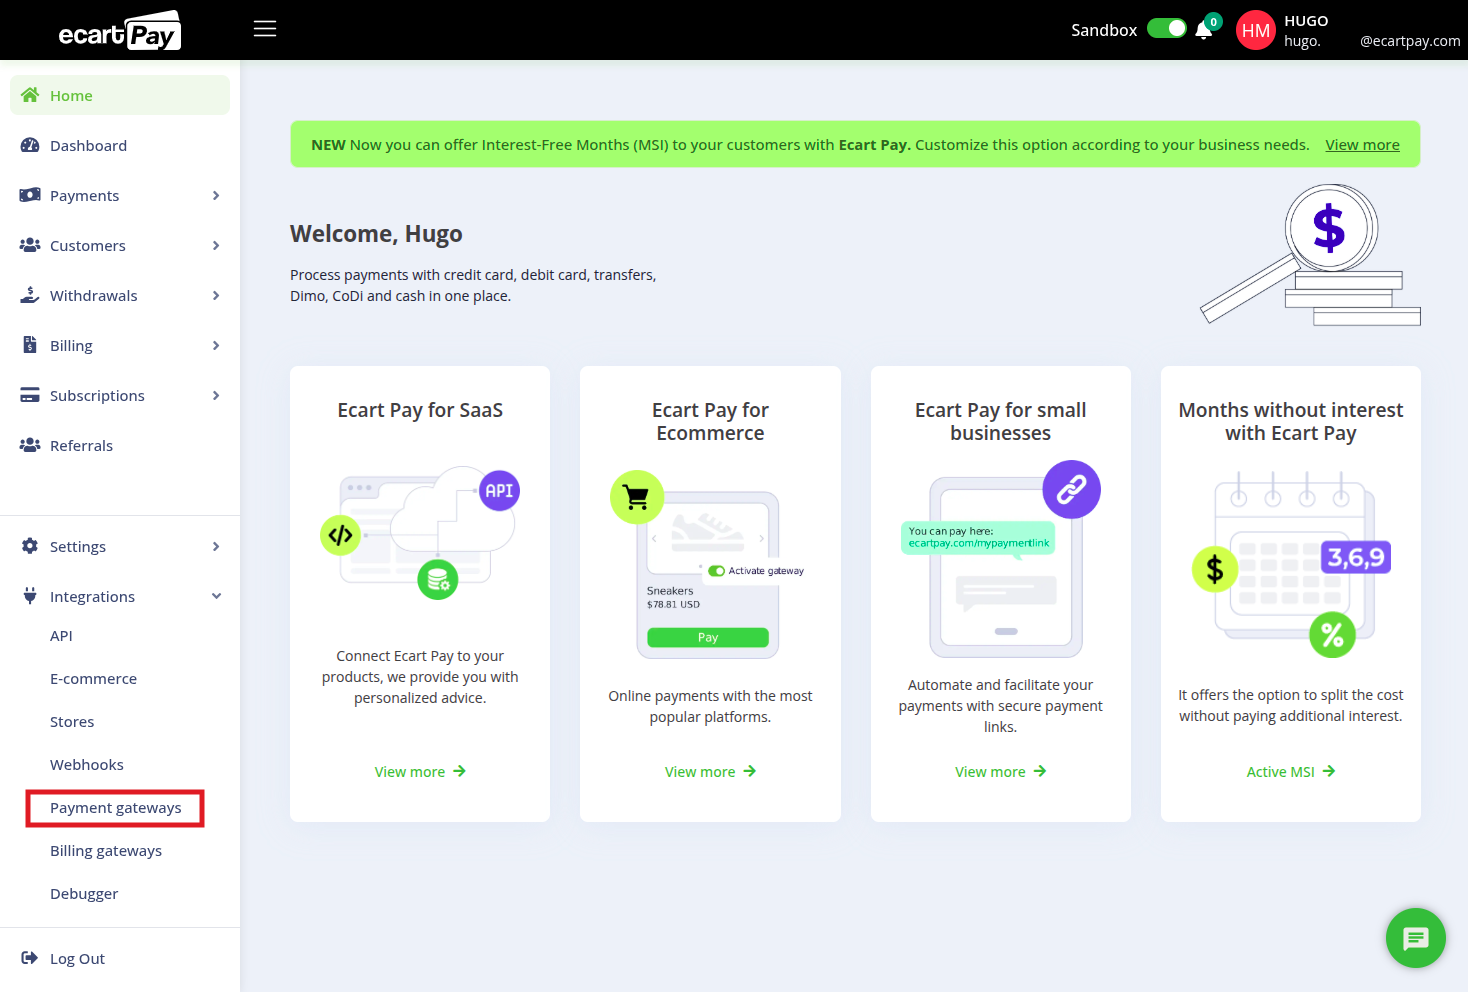Click the HUGO username text

(1306, 21)
